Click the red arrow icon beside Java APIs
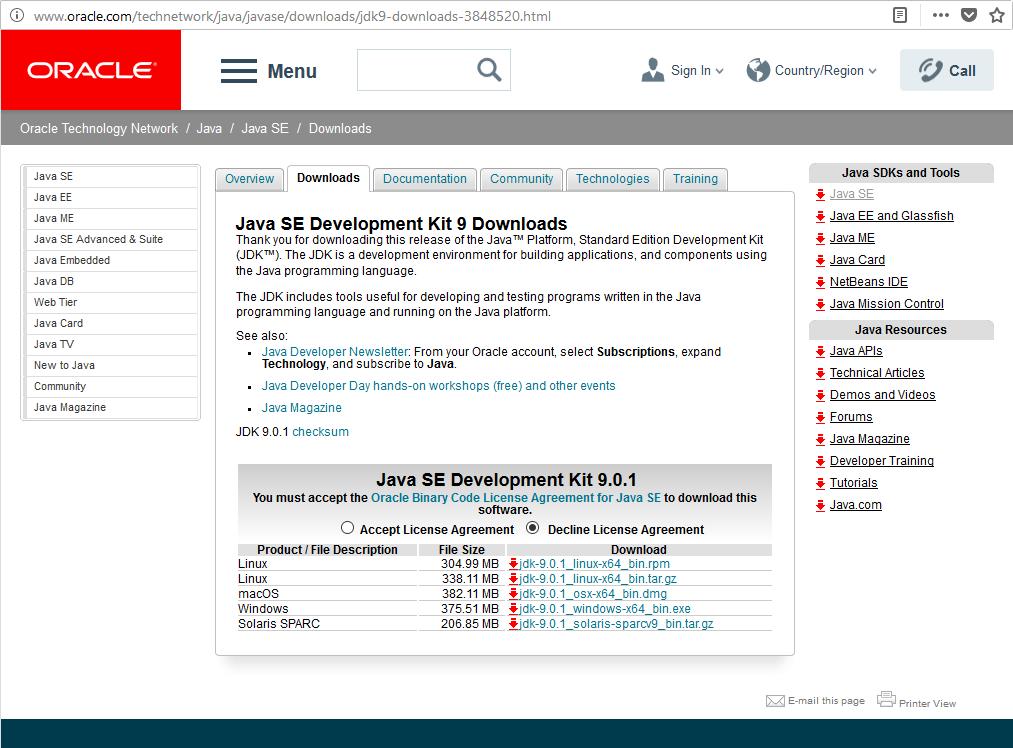The height and width of the screenshot is (748, 1013). click(x=820, y=351)
